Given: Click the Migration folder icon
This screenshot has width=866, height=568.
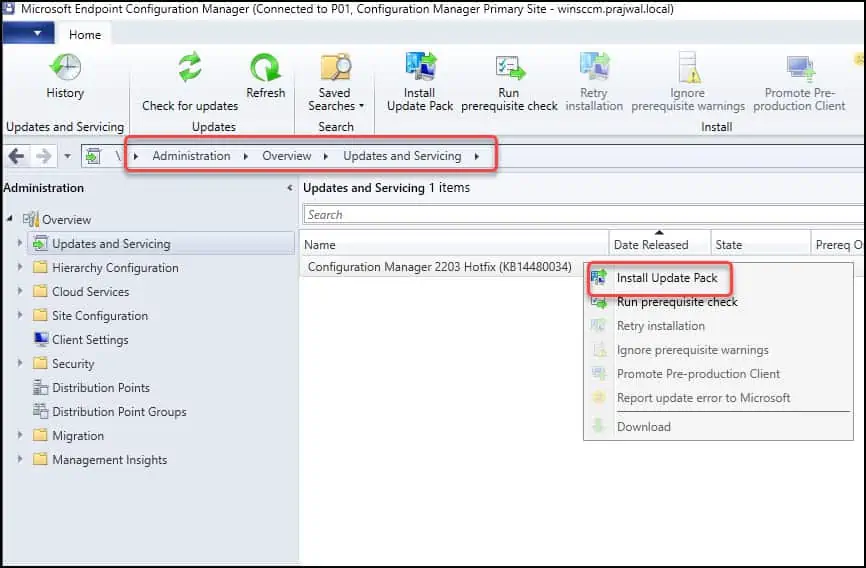Looking at the screenshot, I should tap(40, 435).
